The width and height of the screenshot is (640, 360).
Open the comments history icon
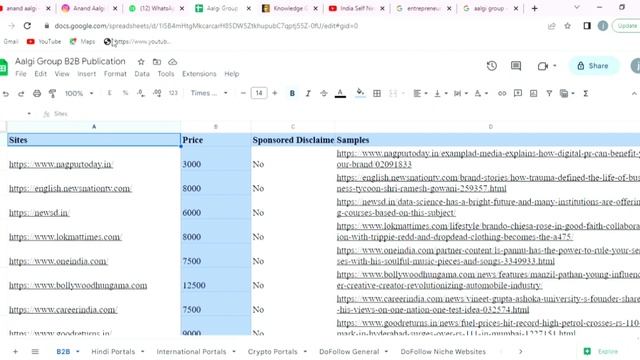tap(516, 66)
